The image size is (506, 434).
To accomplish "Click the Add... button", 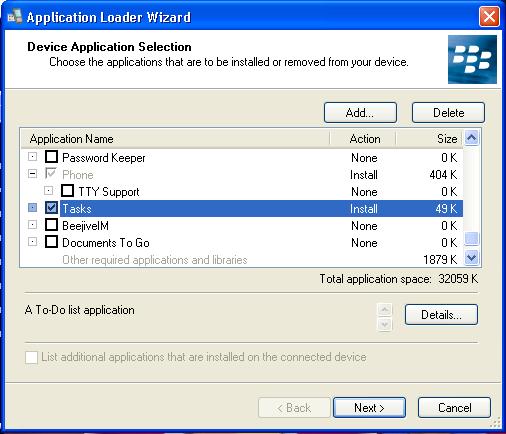I will point(360,113).
